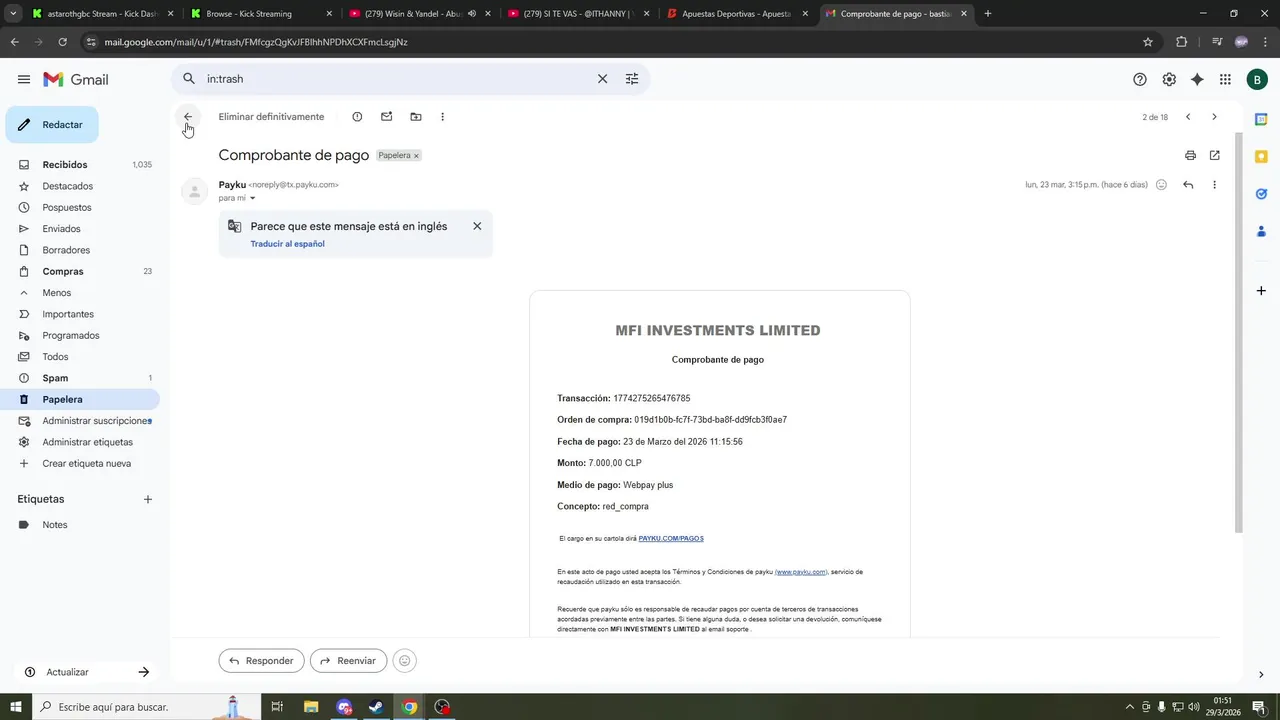Image resolution: width=1280 pixels, height=720 pixels.
Task: Open Chrome tab search dropdown
Action: (13, 14)
